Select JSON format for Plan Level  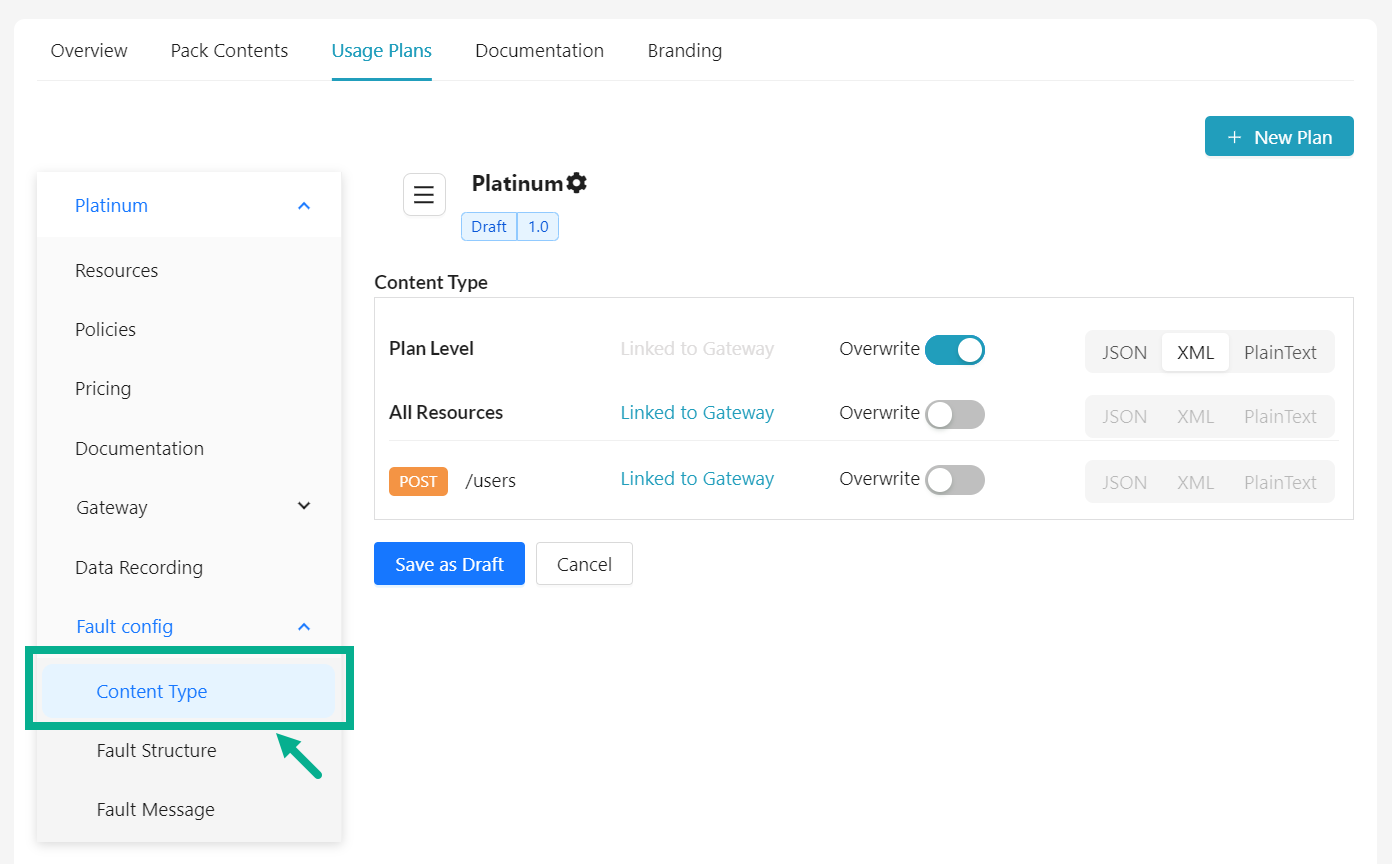[x=1124, y=351]
